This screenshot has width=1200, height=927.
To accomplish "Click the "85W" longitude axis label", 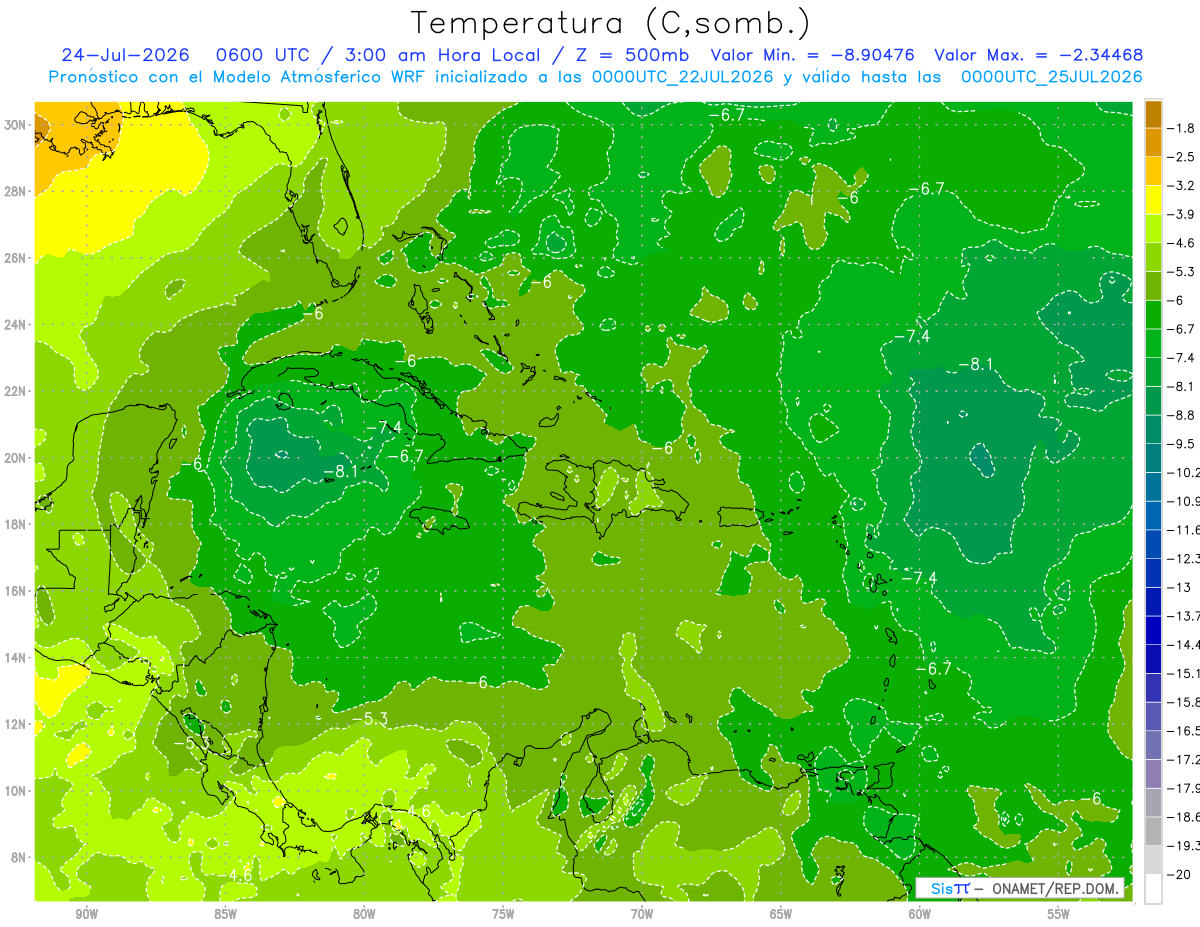I will click(x=225, y=915).
